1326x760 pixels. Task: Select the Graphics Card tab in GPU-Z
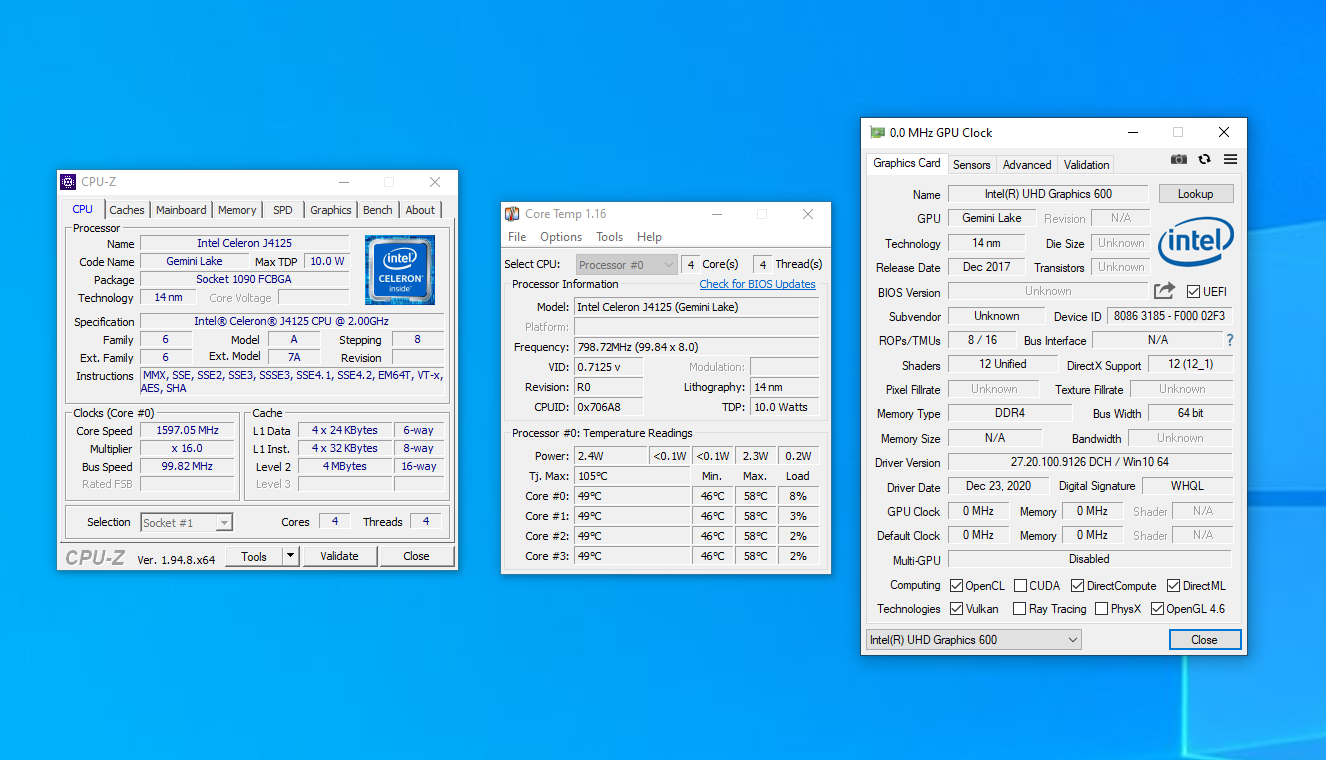tap(907, 163)
